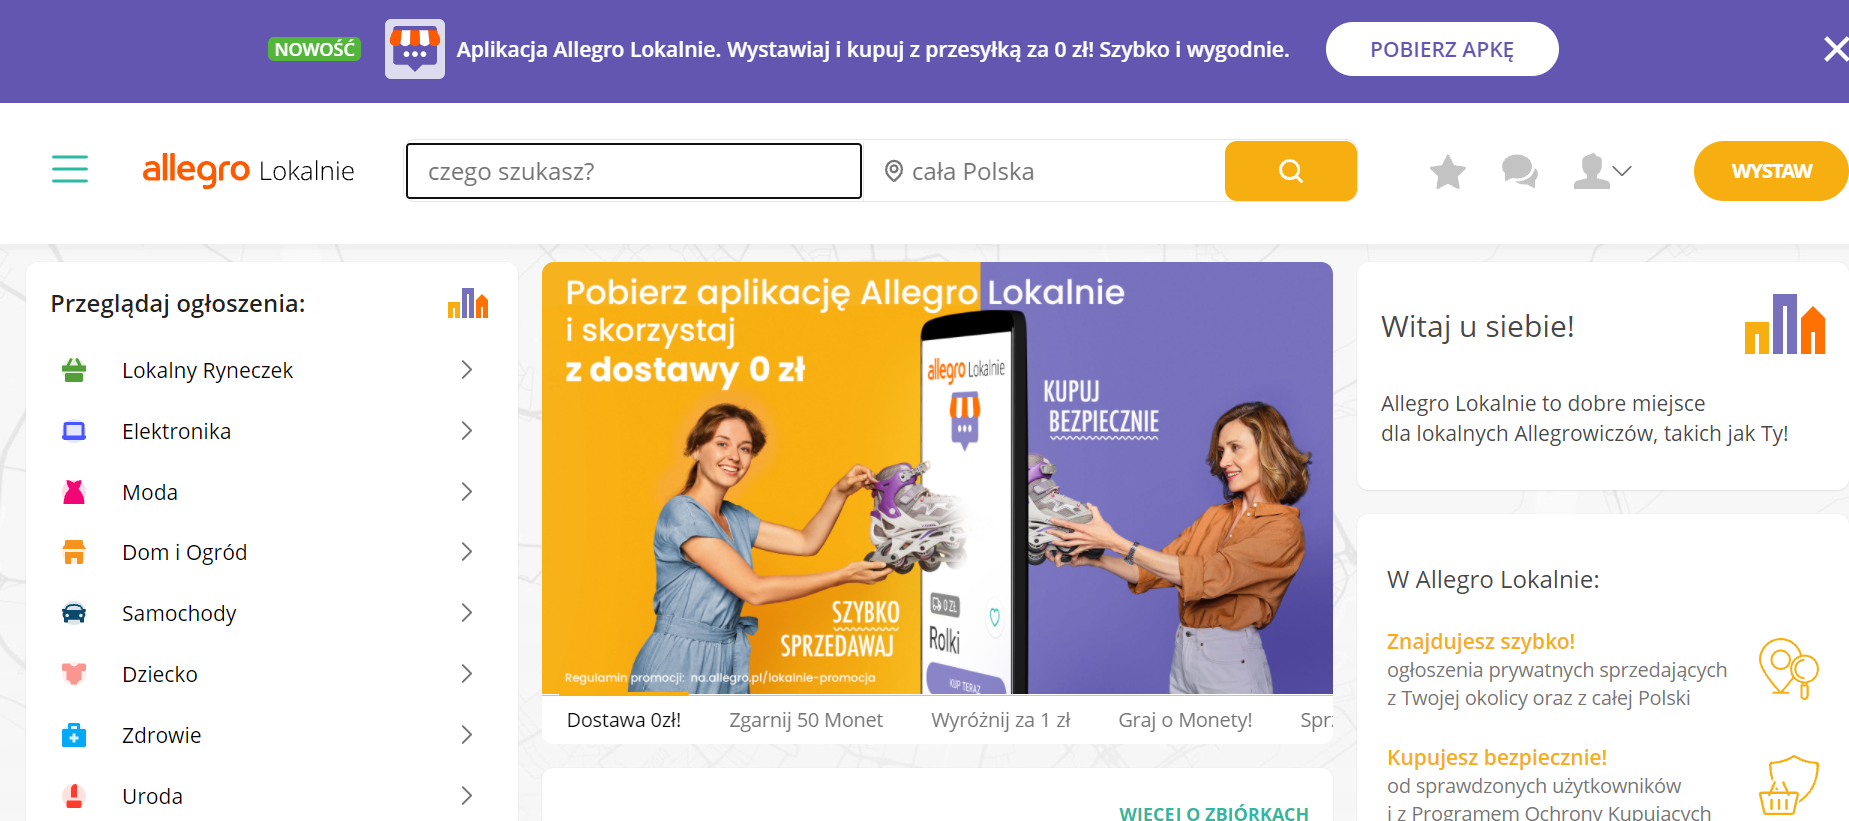Open messages chat bubble icon
Viewport: 1849px width, 821px height.
[1519, 172]
